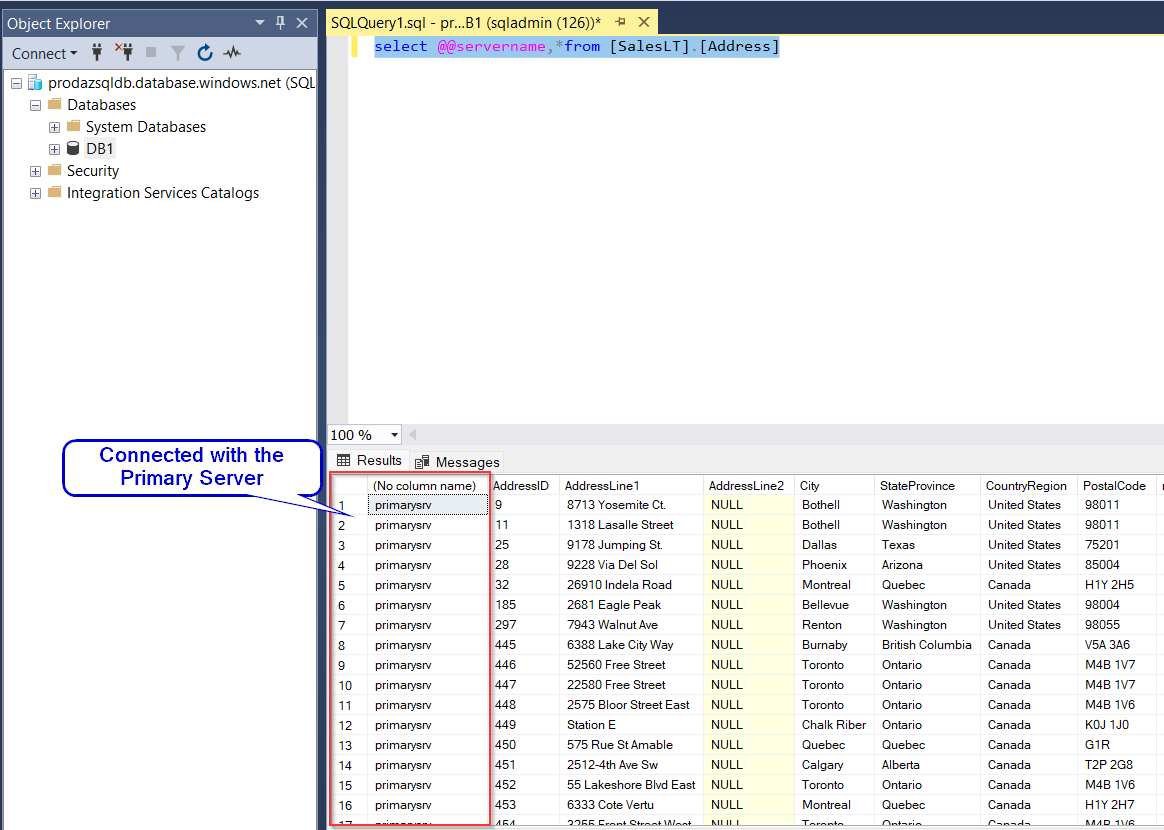The image size is (1164, 830).
Task: Click the AddressID 185 cell
Action: coord(524,606)
